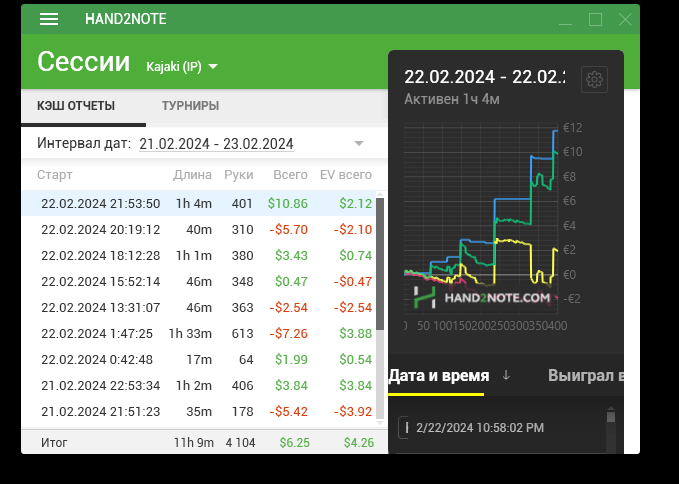Sort sessions by Длина column
This screenshot has height=484, width=679.
tap(192, 175)
